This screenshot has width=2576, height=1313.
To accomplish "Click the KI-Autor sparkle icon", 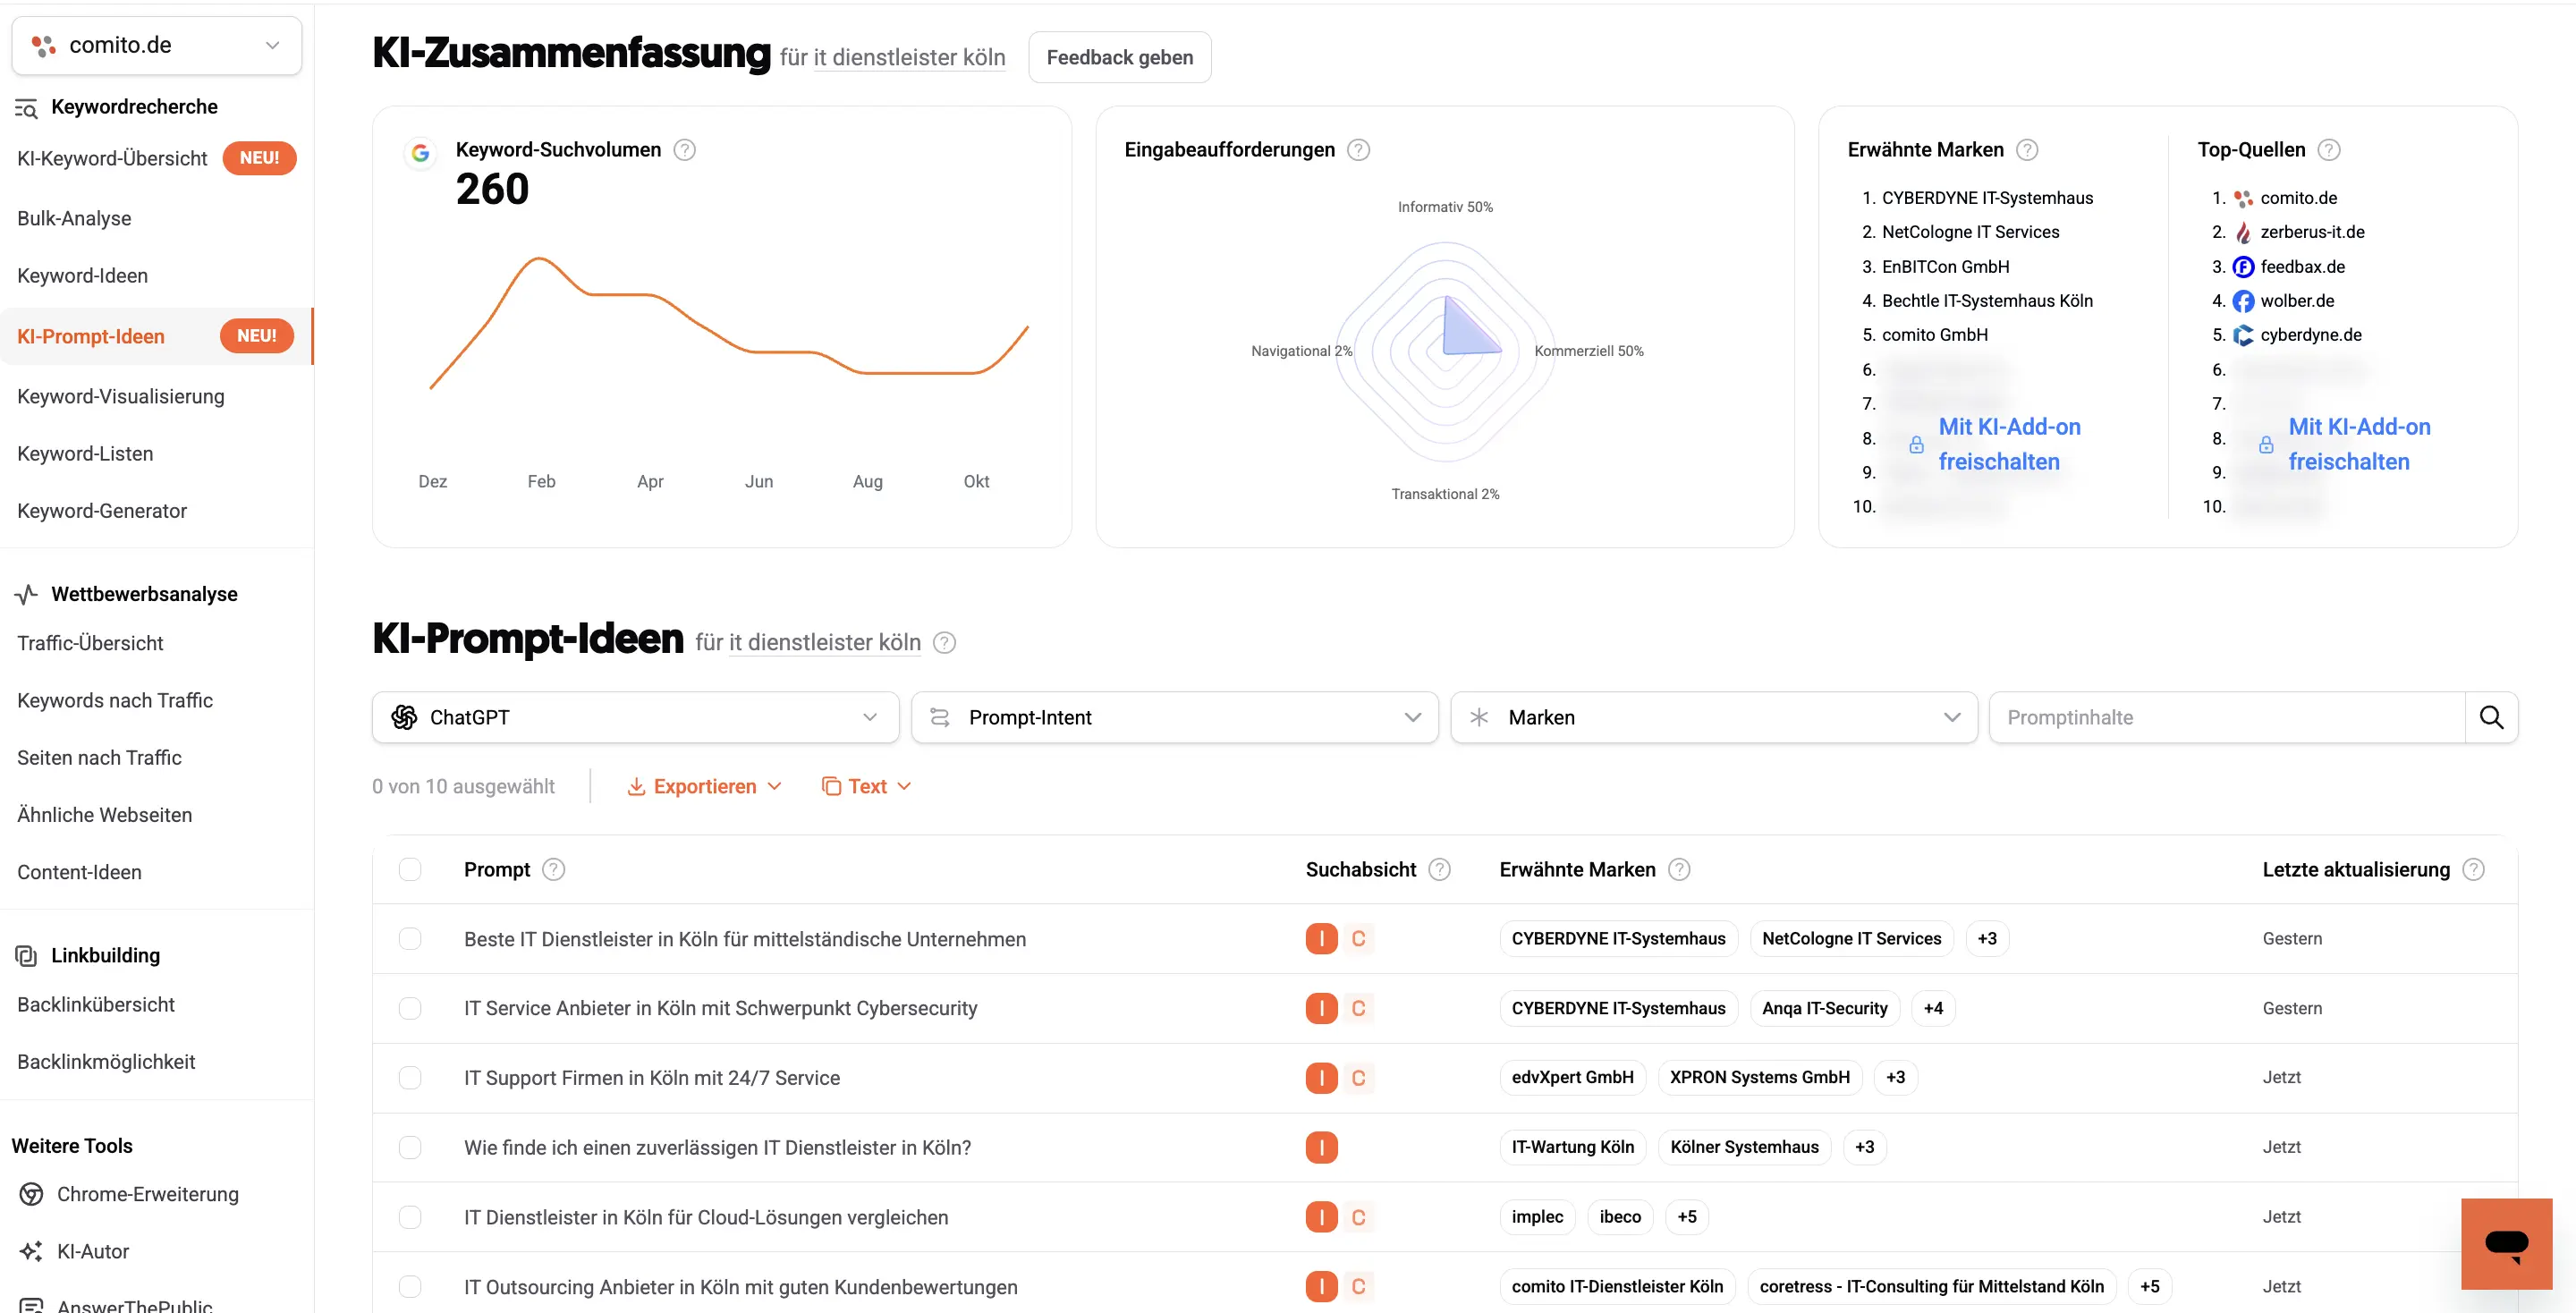I will coord(32,1251).
